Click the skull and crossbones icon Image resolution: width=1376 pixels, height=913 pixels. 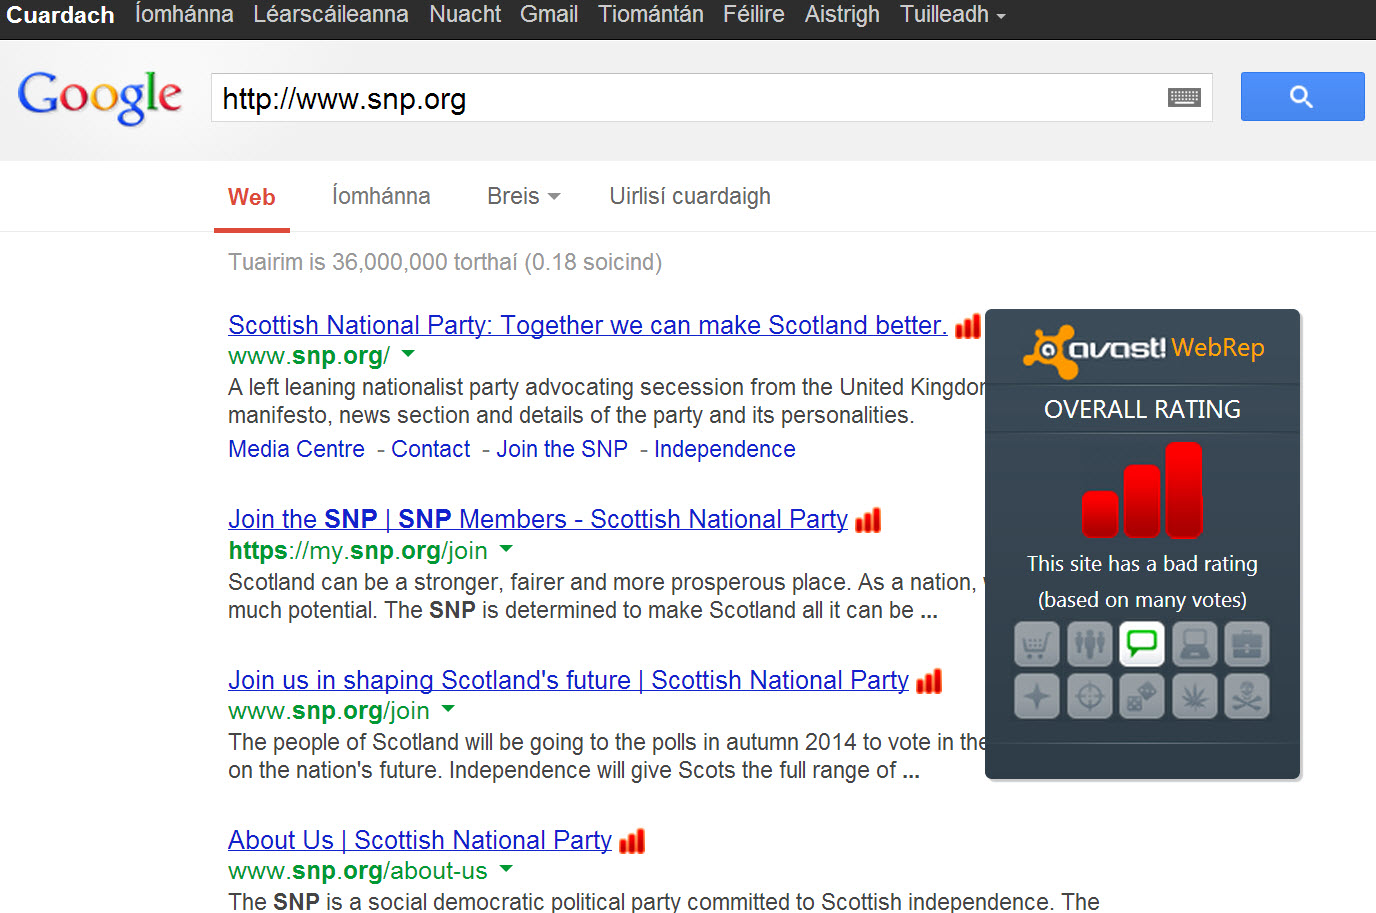click(1246, 696)
